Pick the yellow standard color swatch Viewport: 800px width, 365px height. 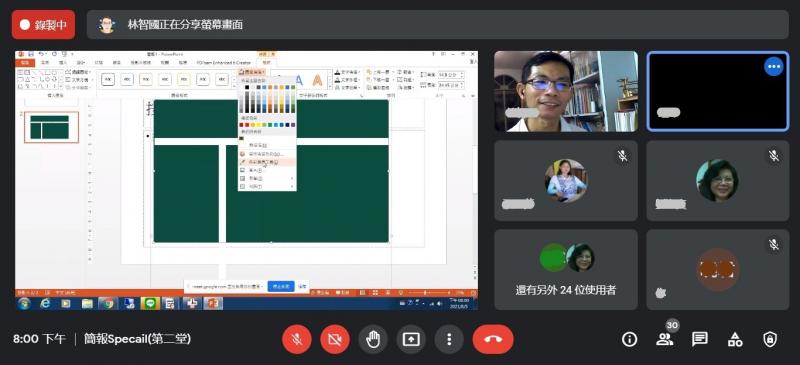coord(258,125)
